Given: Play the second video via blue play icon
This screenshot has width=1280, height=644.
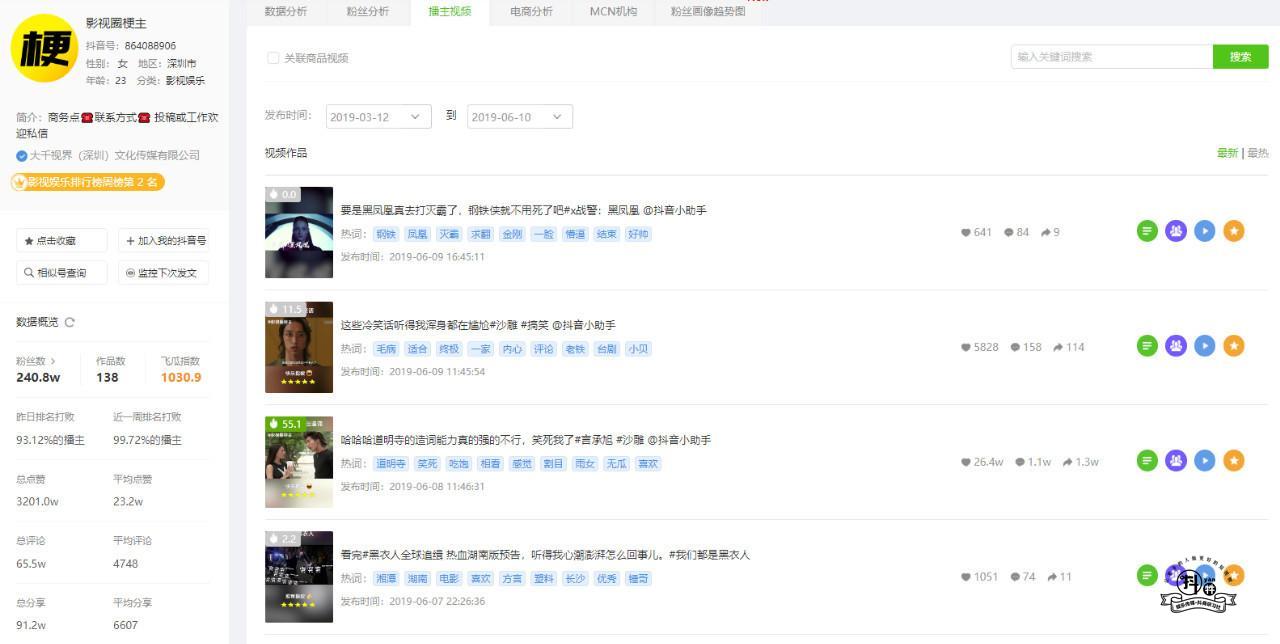Looking at the screenshot, I should (x=1205, y=346).
